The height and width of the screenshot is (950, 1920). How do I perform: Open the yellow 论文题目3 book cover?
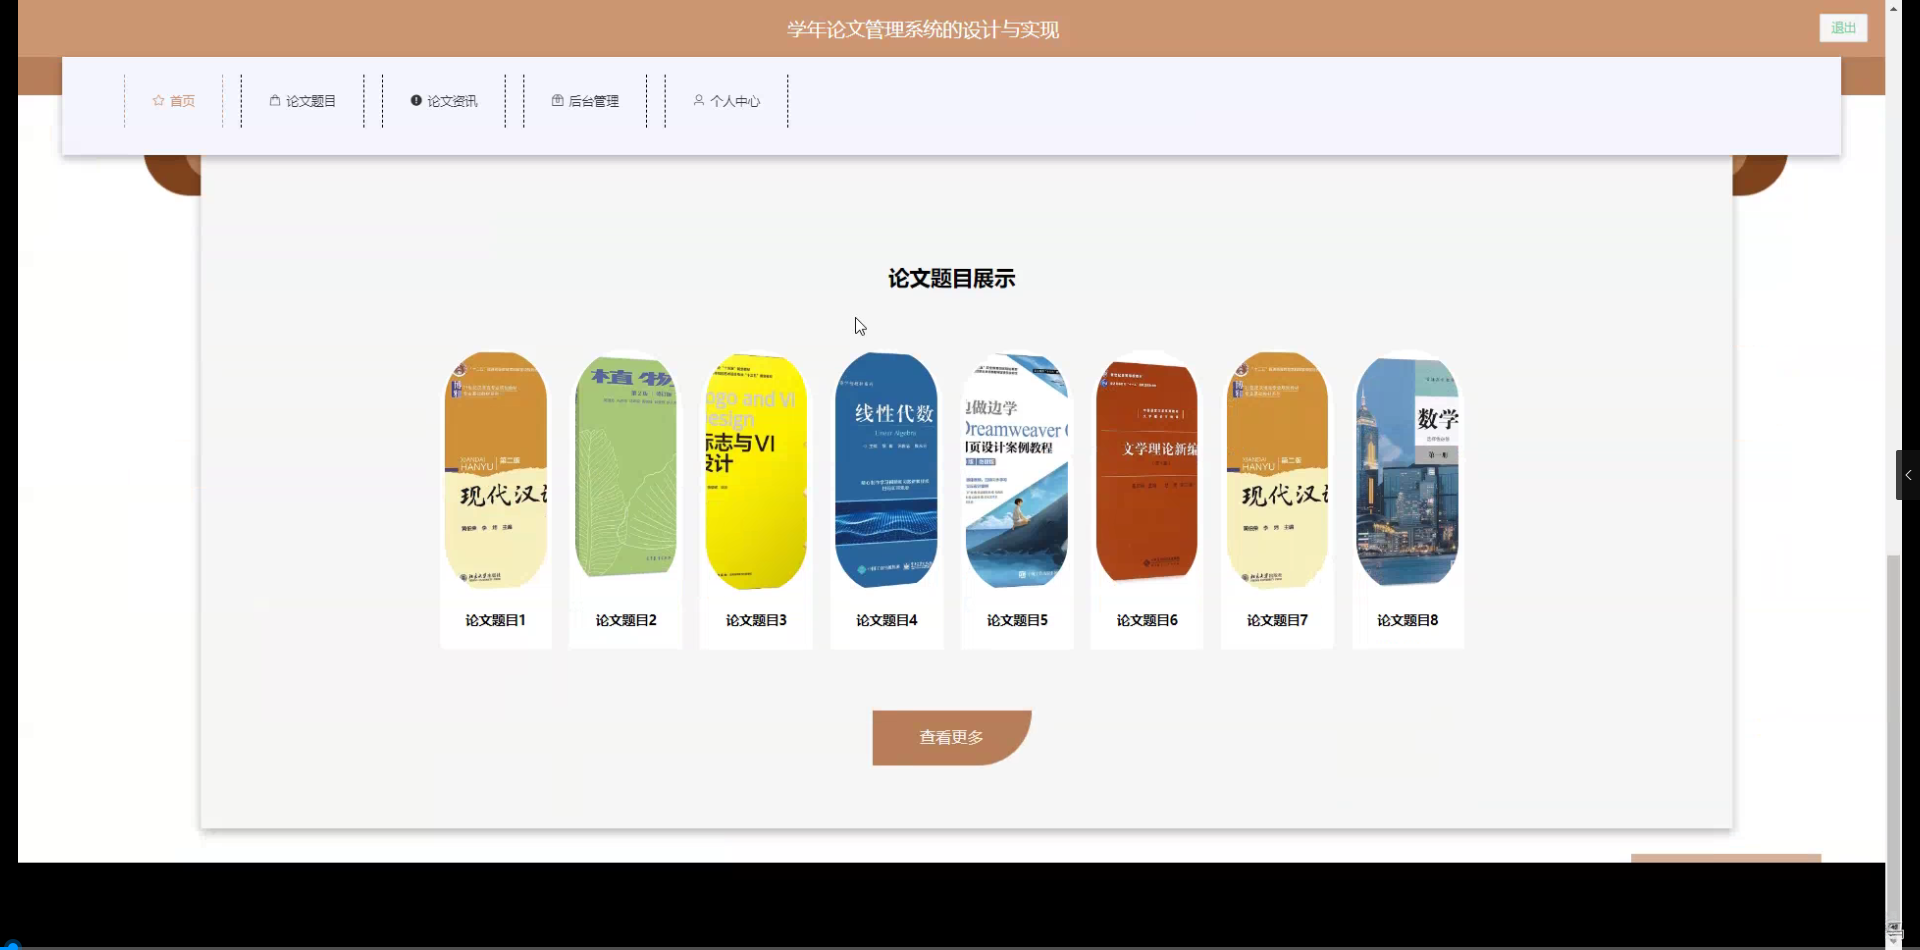[x=756, y=471]
